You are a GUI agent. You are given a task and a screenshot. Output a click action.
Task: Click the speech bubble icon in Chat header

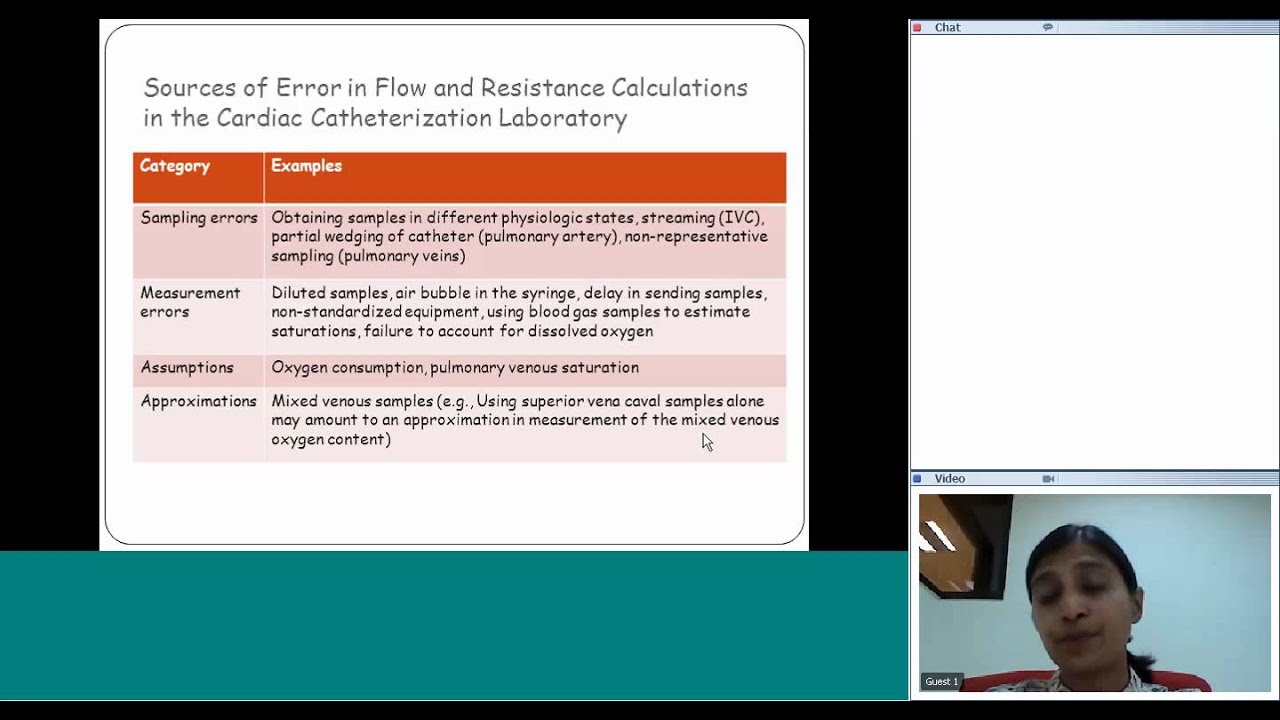tap(1048, 28)
